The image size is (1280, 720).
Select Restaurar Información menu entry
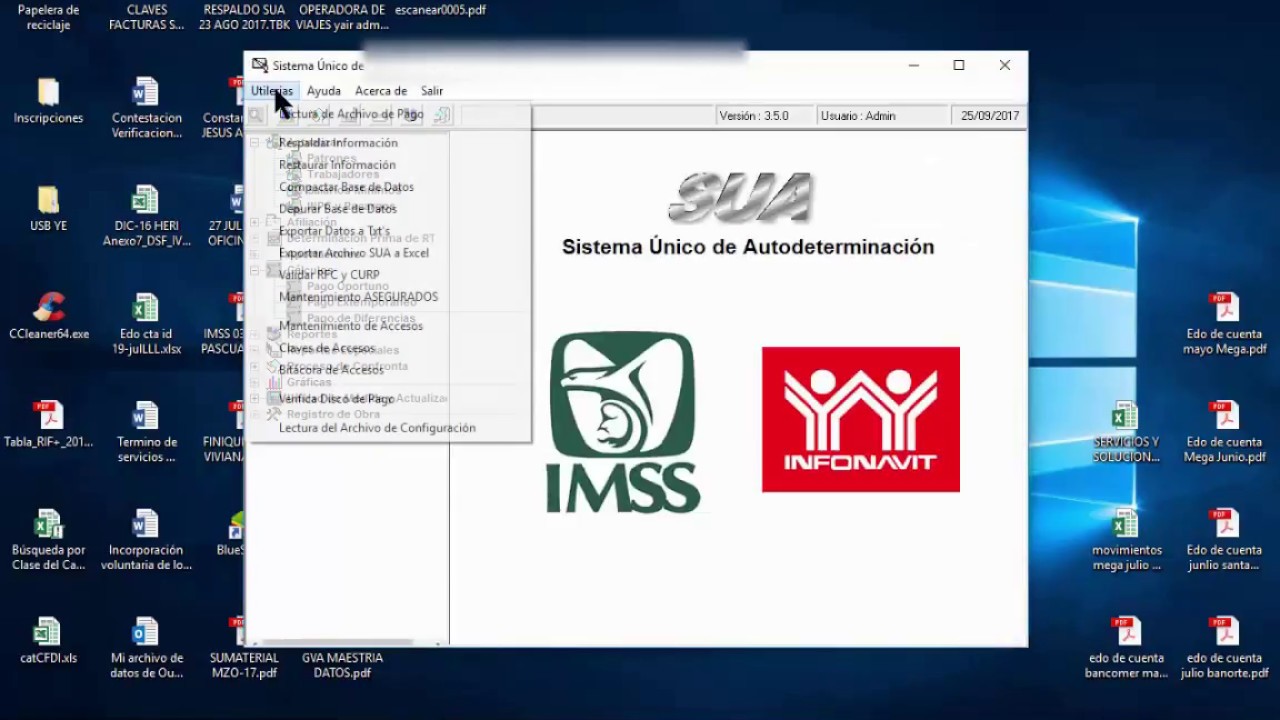tap(337, 165)
